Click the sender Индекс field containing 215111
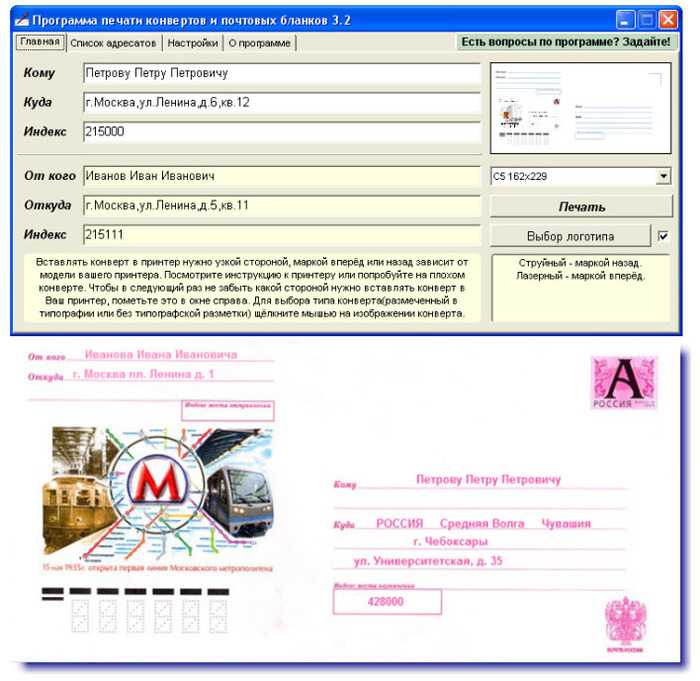Image resolution: width=700 pixels, height=681 pixels. 282,235
